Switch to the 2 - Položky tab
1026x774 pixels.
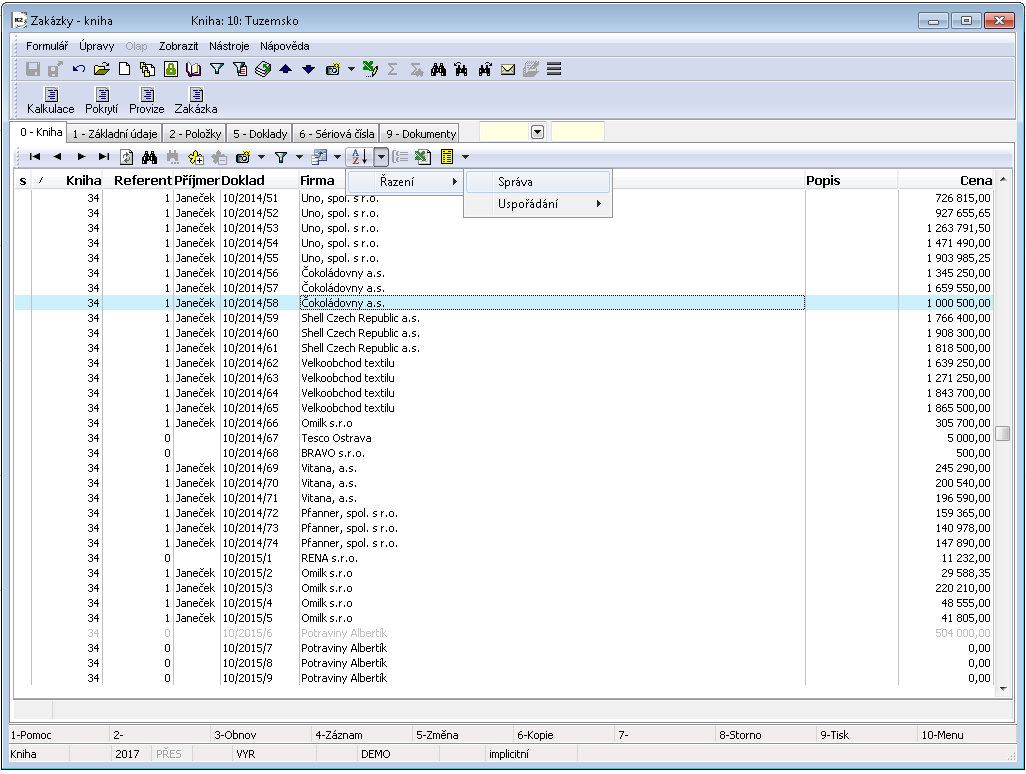pos(194,133)
